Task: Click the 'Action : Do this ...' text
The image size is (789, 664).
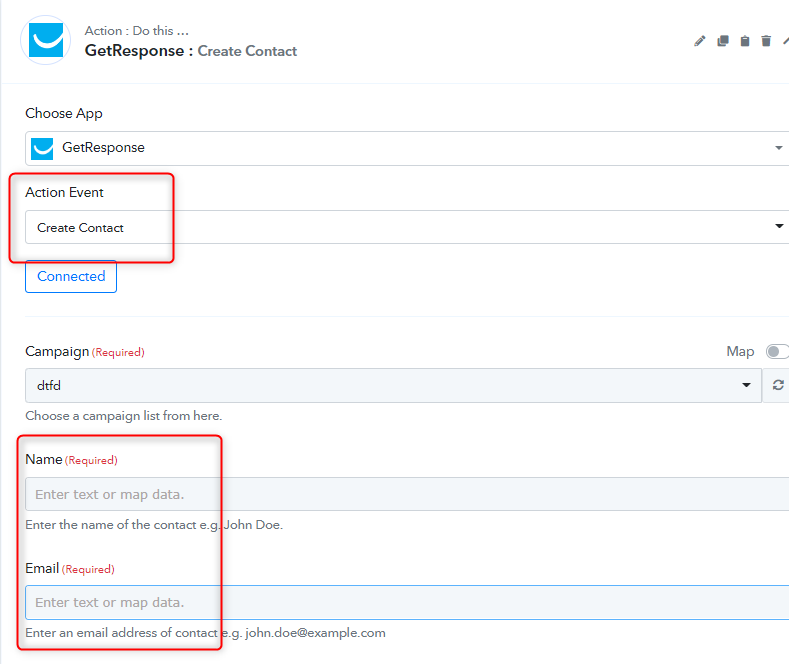Action: click(136, 31)
